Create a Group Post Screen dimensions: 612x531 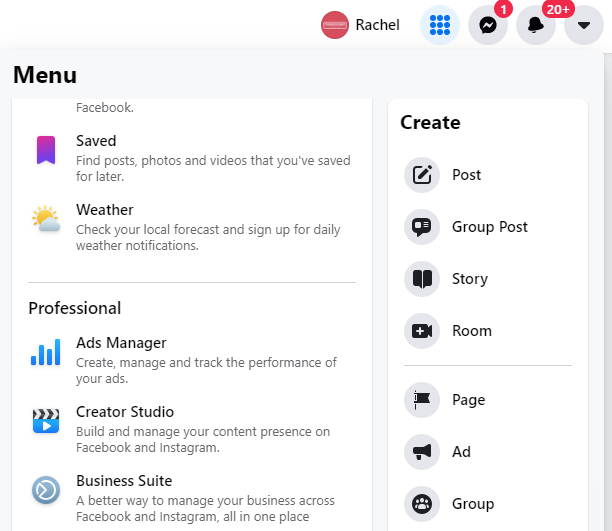[488, 227]
